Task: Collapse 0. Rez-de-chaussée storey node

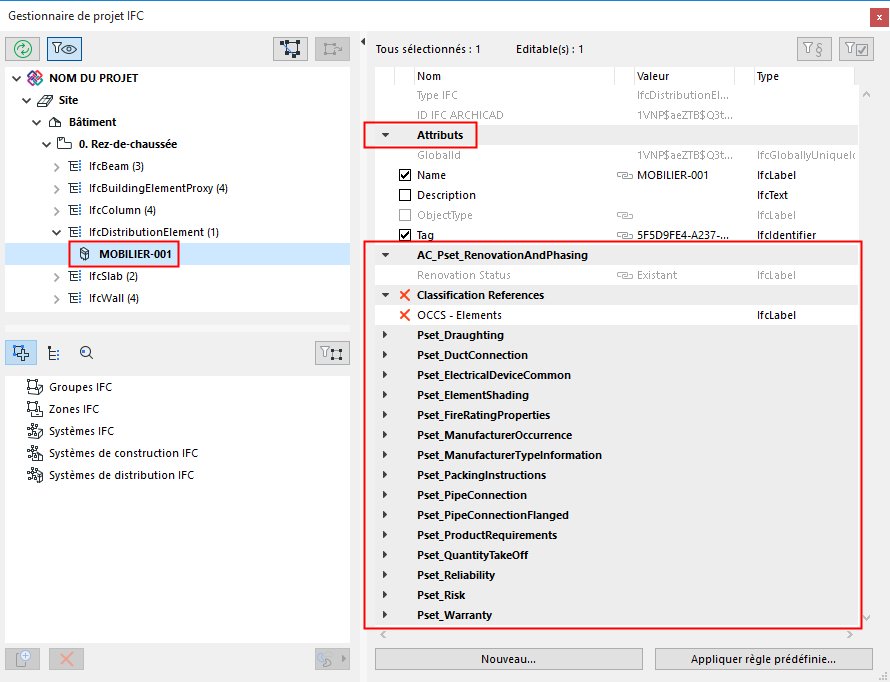Action: (x=47, y=145)
